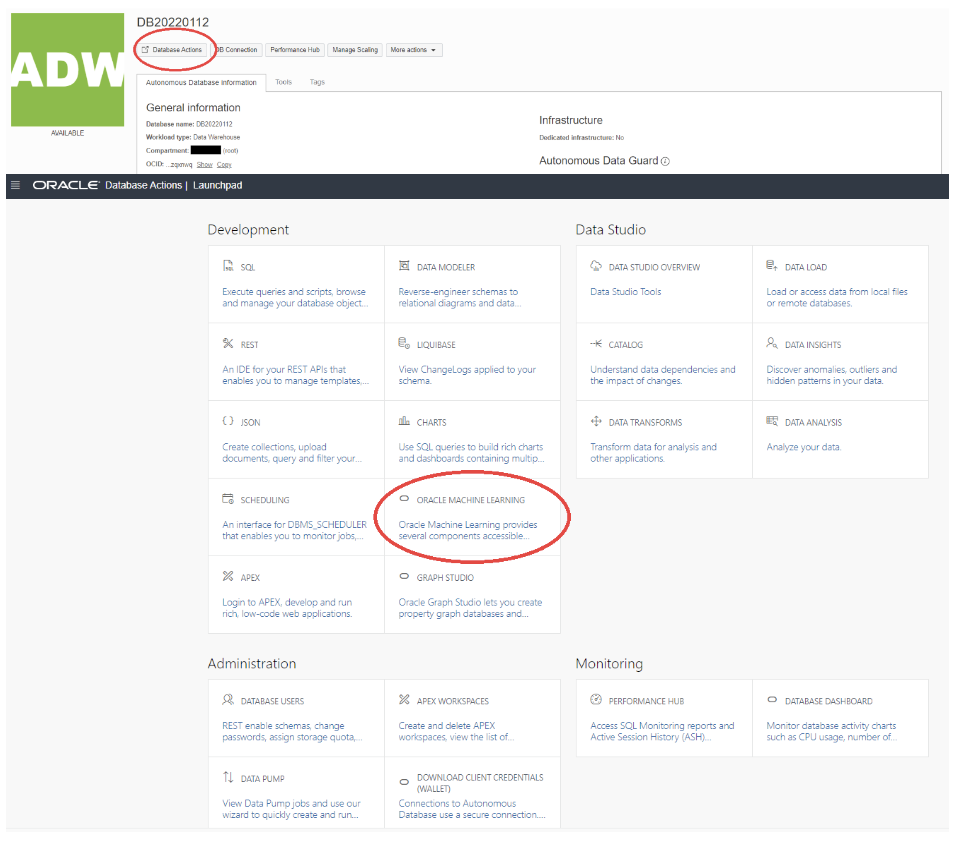Click the Launchpad header text
This screenshot has height=842, width=958.
pos(218,185)
